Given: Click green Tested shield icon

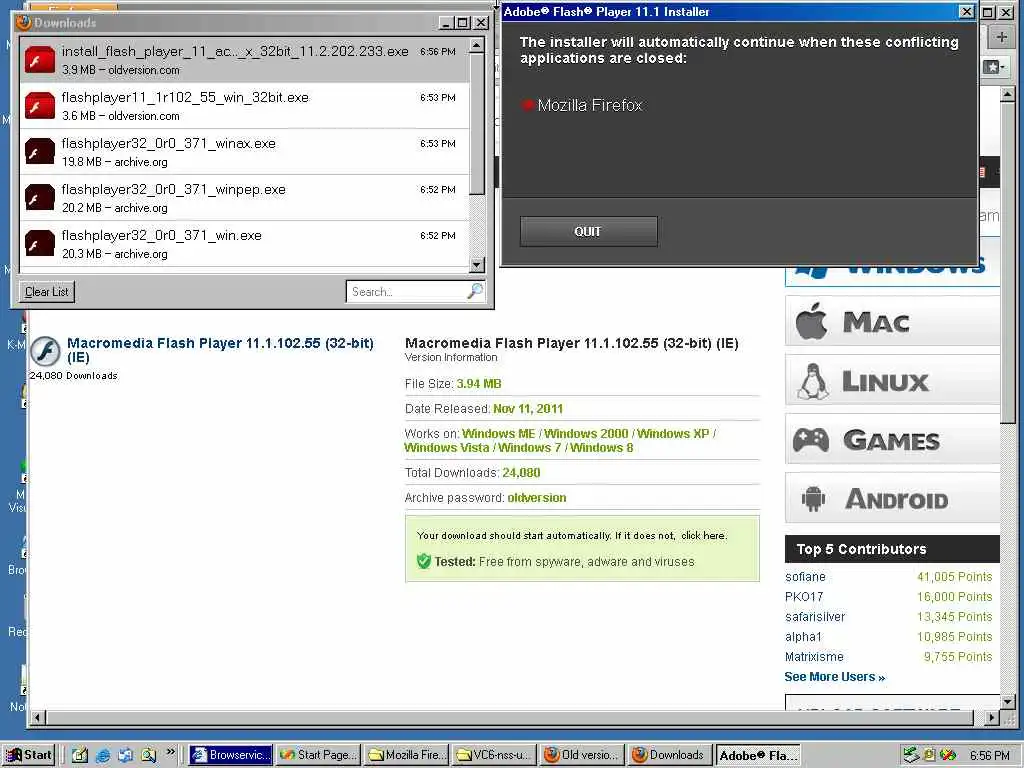Looking at the screenshot, I should pos(424,561).
